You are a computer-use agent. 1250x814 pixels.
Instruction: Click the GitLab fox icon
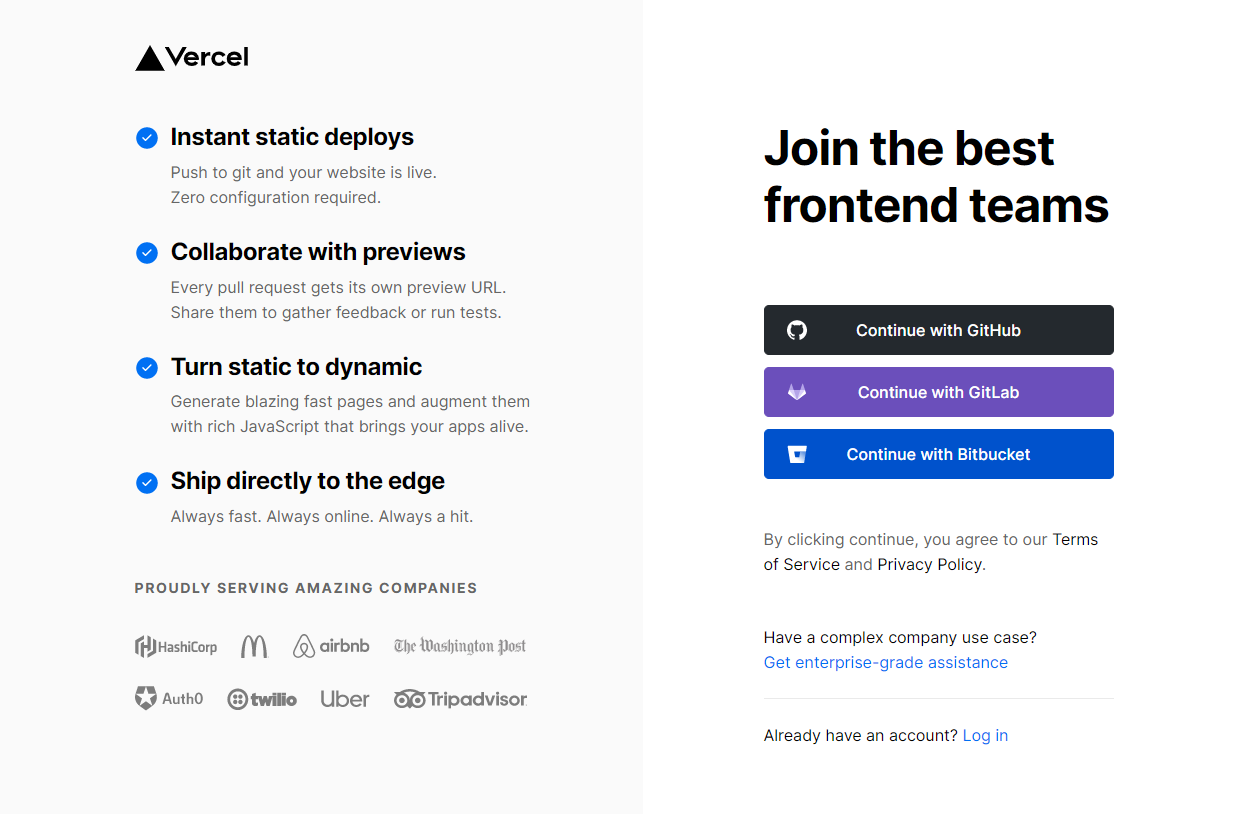797,392
